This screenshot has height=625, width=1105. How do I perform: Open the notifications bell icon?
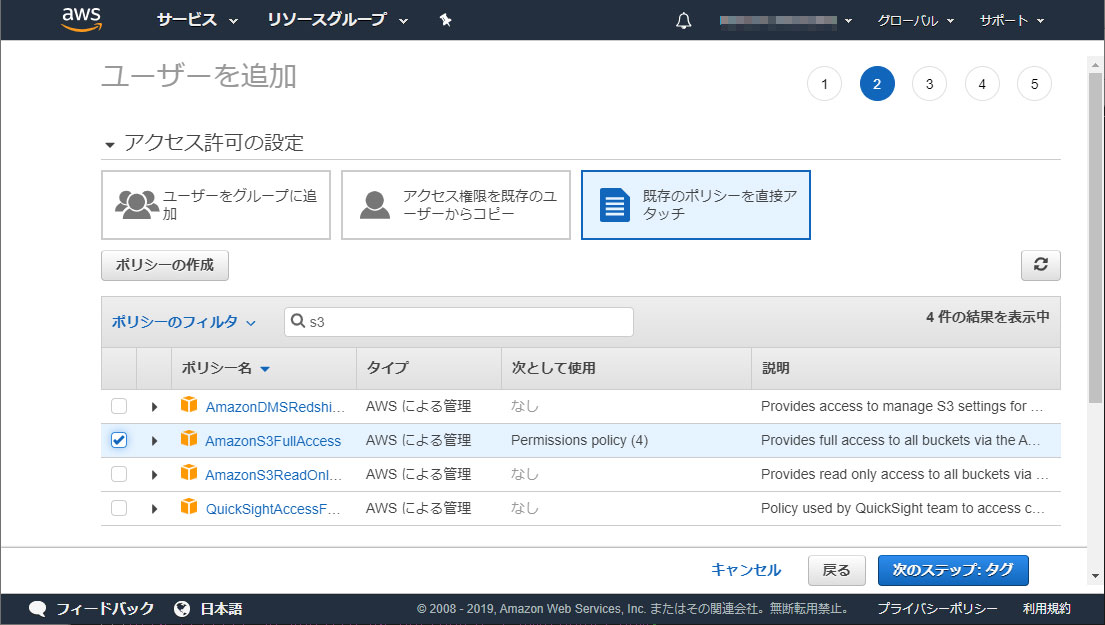coord(684,21)
